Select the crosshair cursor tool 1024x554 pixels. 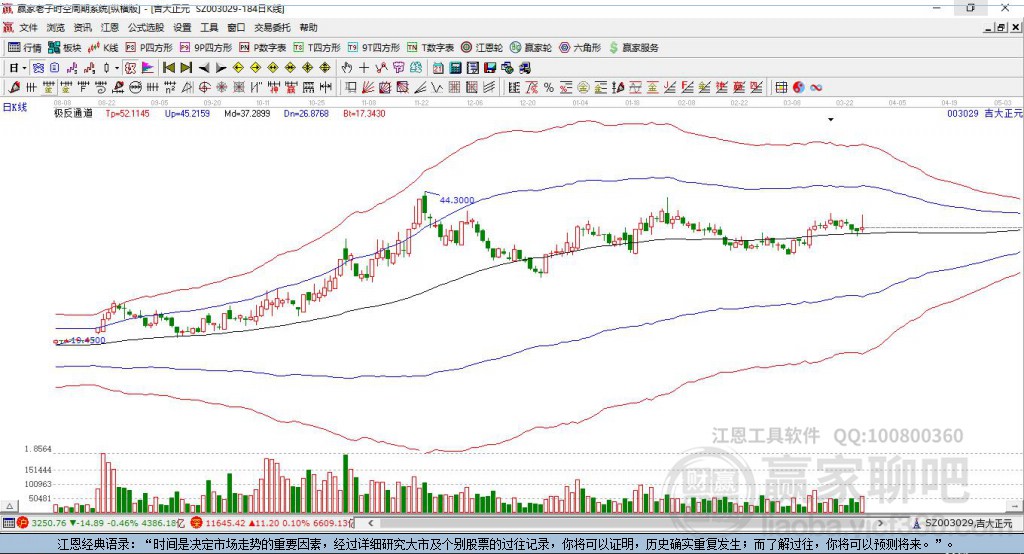(x=364, y=68)
